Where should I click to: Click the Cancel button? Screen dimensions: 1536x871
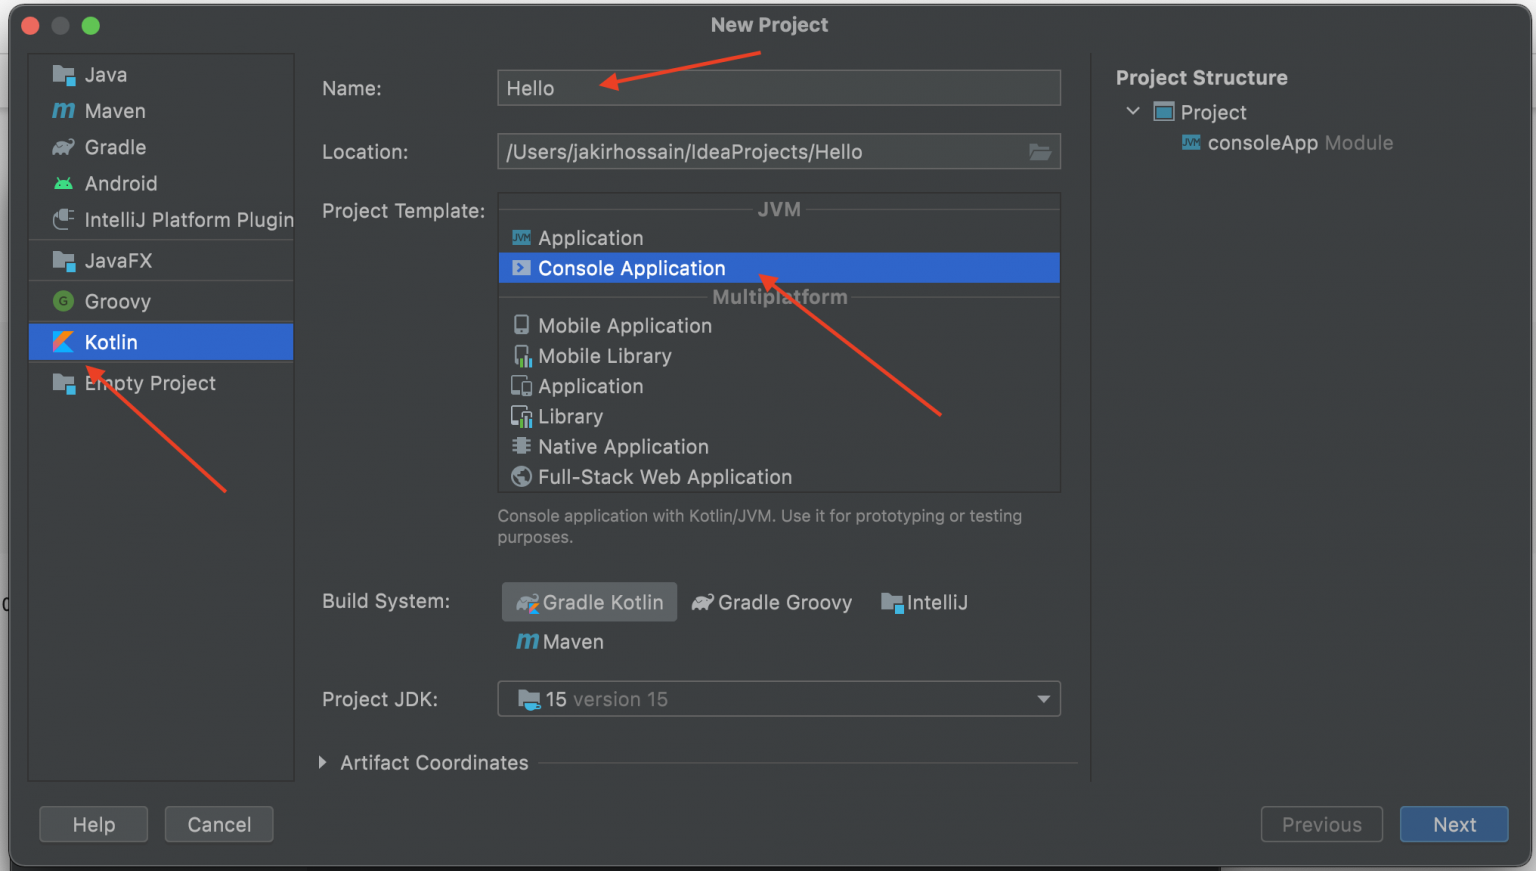pyautogui.click(x=219, y=824)
